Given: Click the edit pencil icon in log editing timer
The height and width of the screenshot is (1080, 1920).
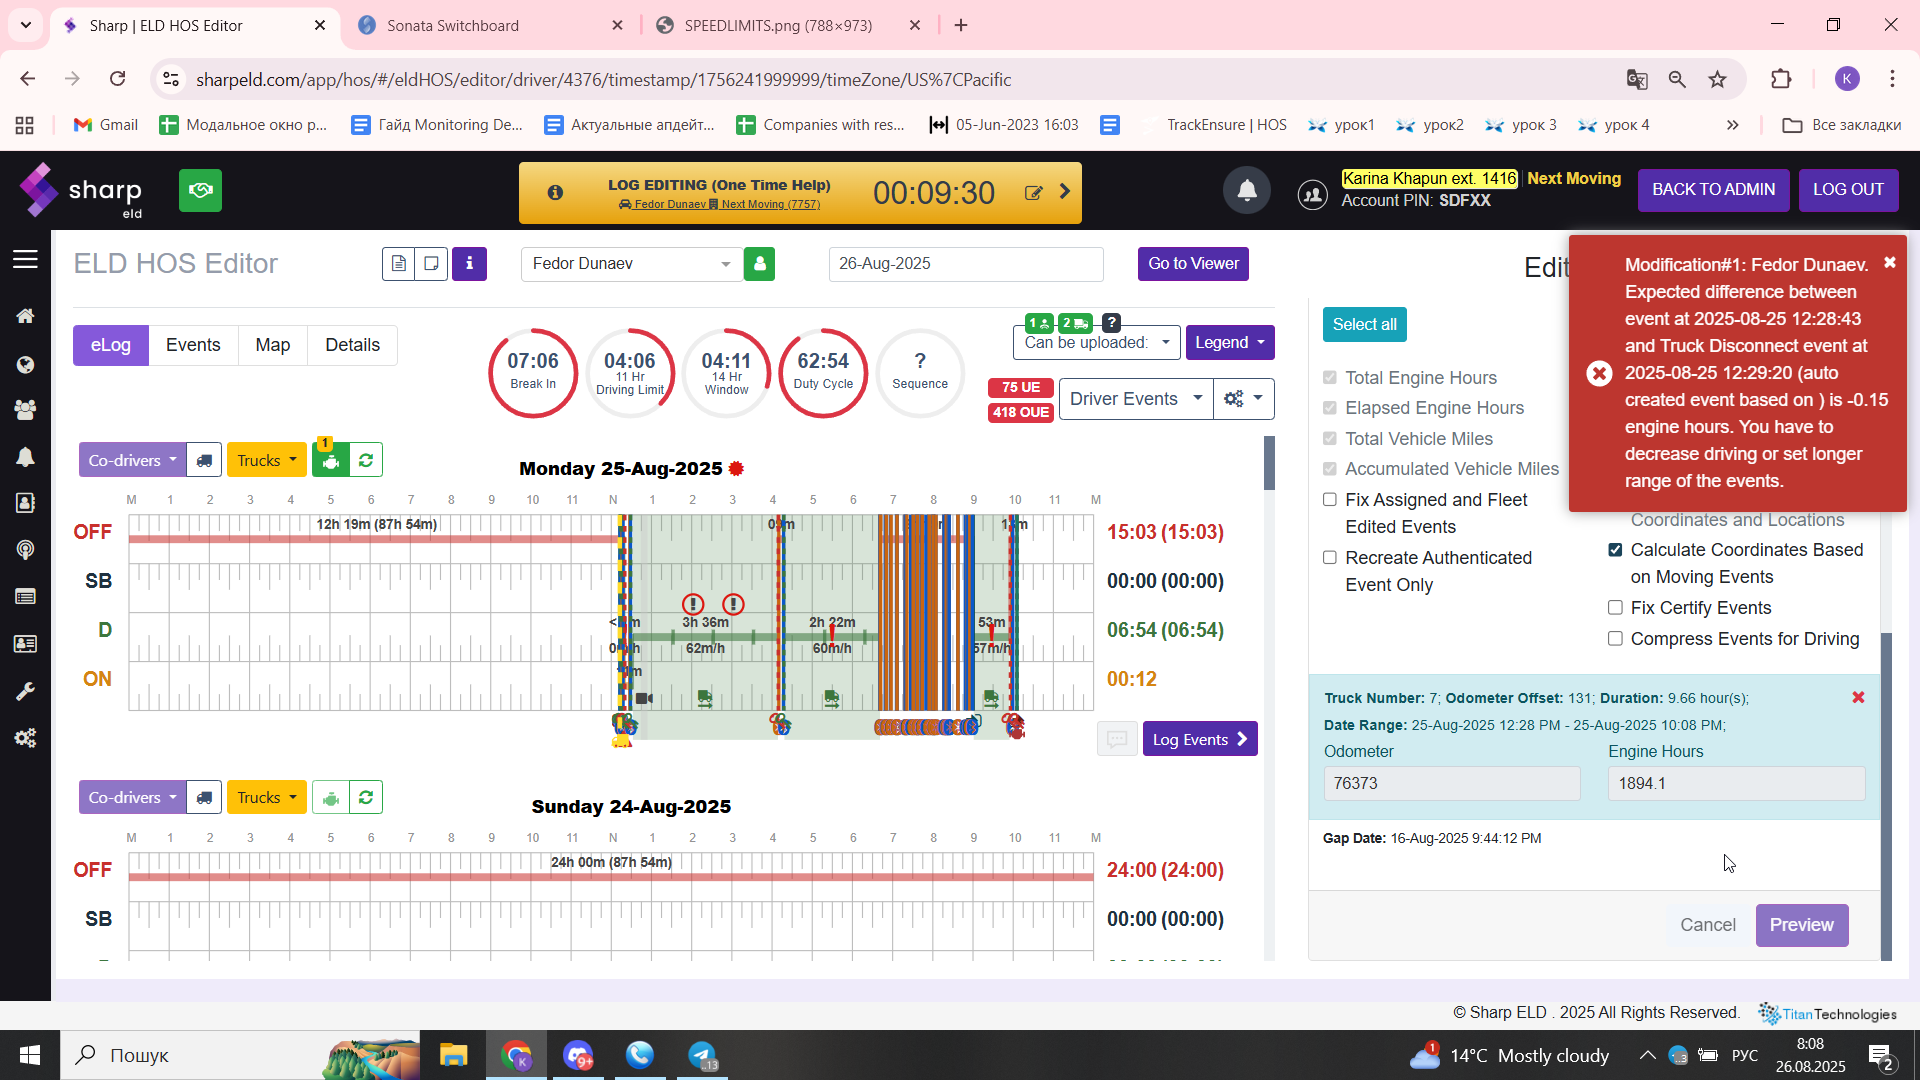Looking at the screenshot, I should click(x=1034, y=193).
